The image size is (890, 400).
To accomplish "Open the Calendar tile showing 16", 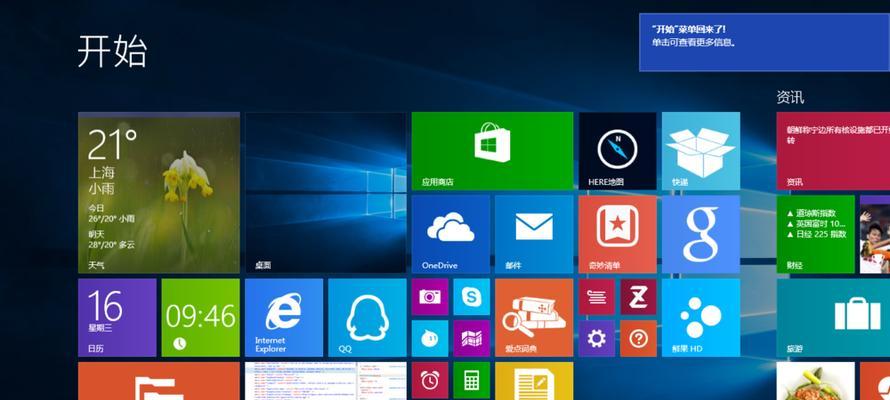I will click(x=117, y=318).
